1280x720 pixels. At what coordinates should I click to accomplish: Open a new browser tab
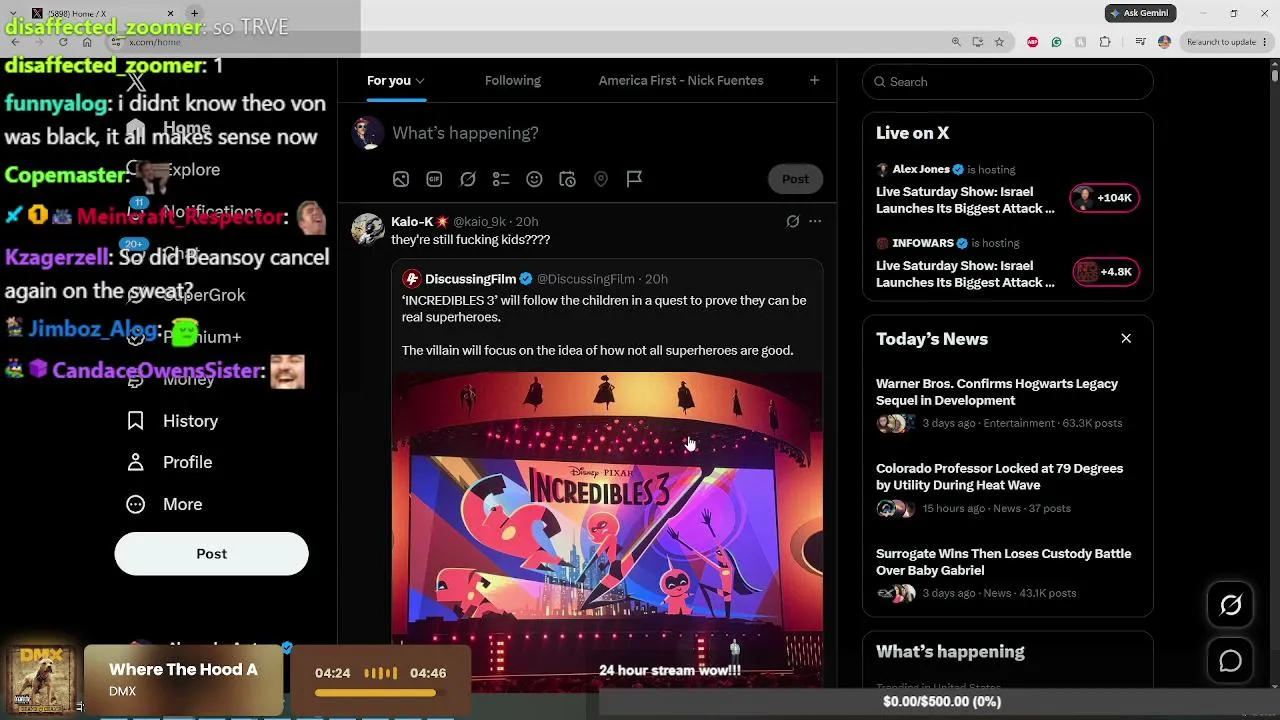click(x=194, y=14)
